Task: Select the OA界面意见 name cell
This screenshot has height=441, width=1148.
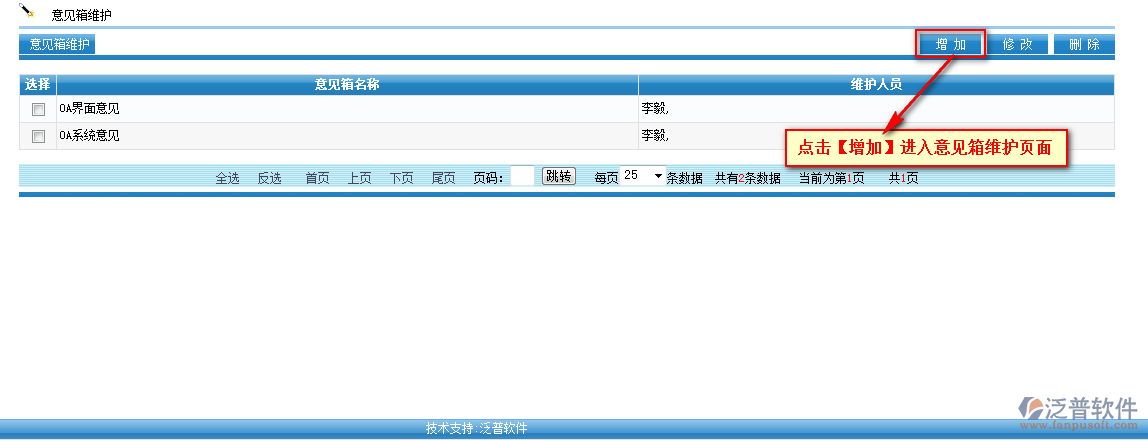Action: point(347,109)
